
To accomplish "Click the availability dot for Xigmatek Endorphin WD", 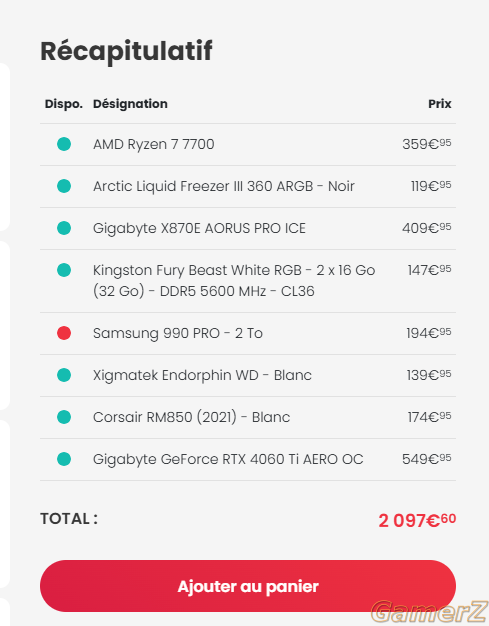I will [64, 375].
